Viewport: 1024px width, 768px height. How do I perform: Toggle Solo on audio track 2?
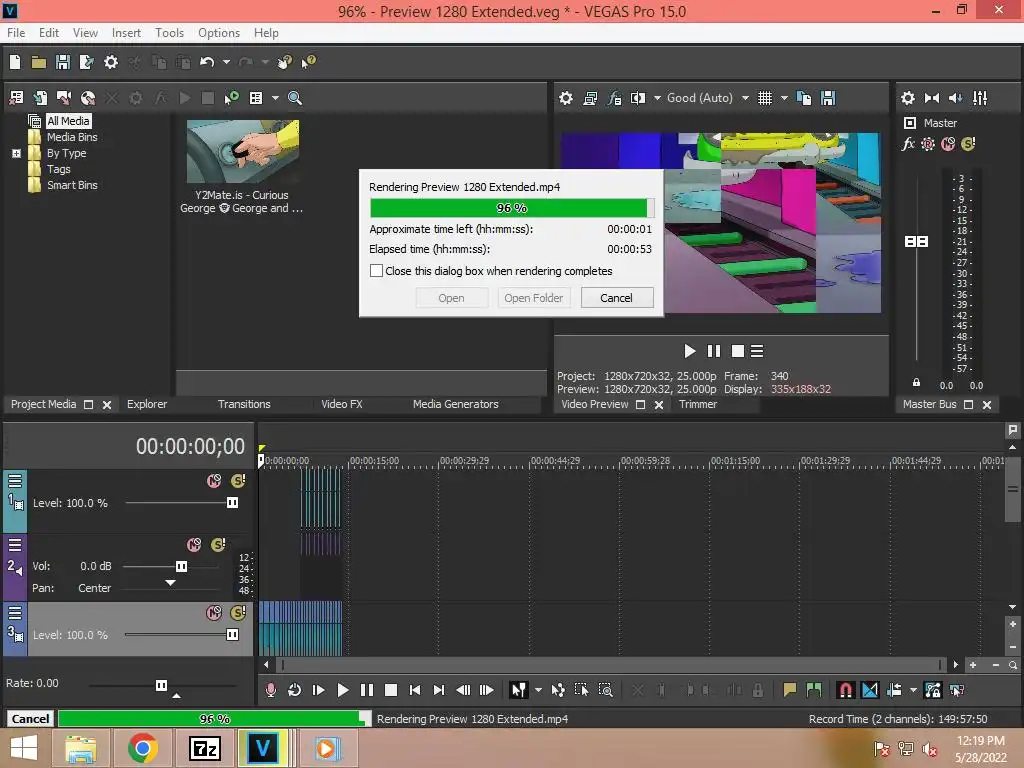click(x=218, y=545)
